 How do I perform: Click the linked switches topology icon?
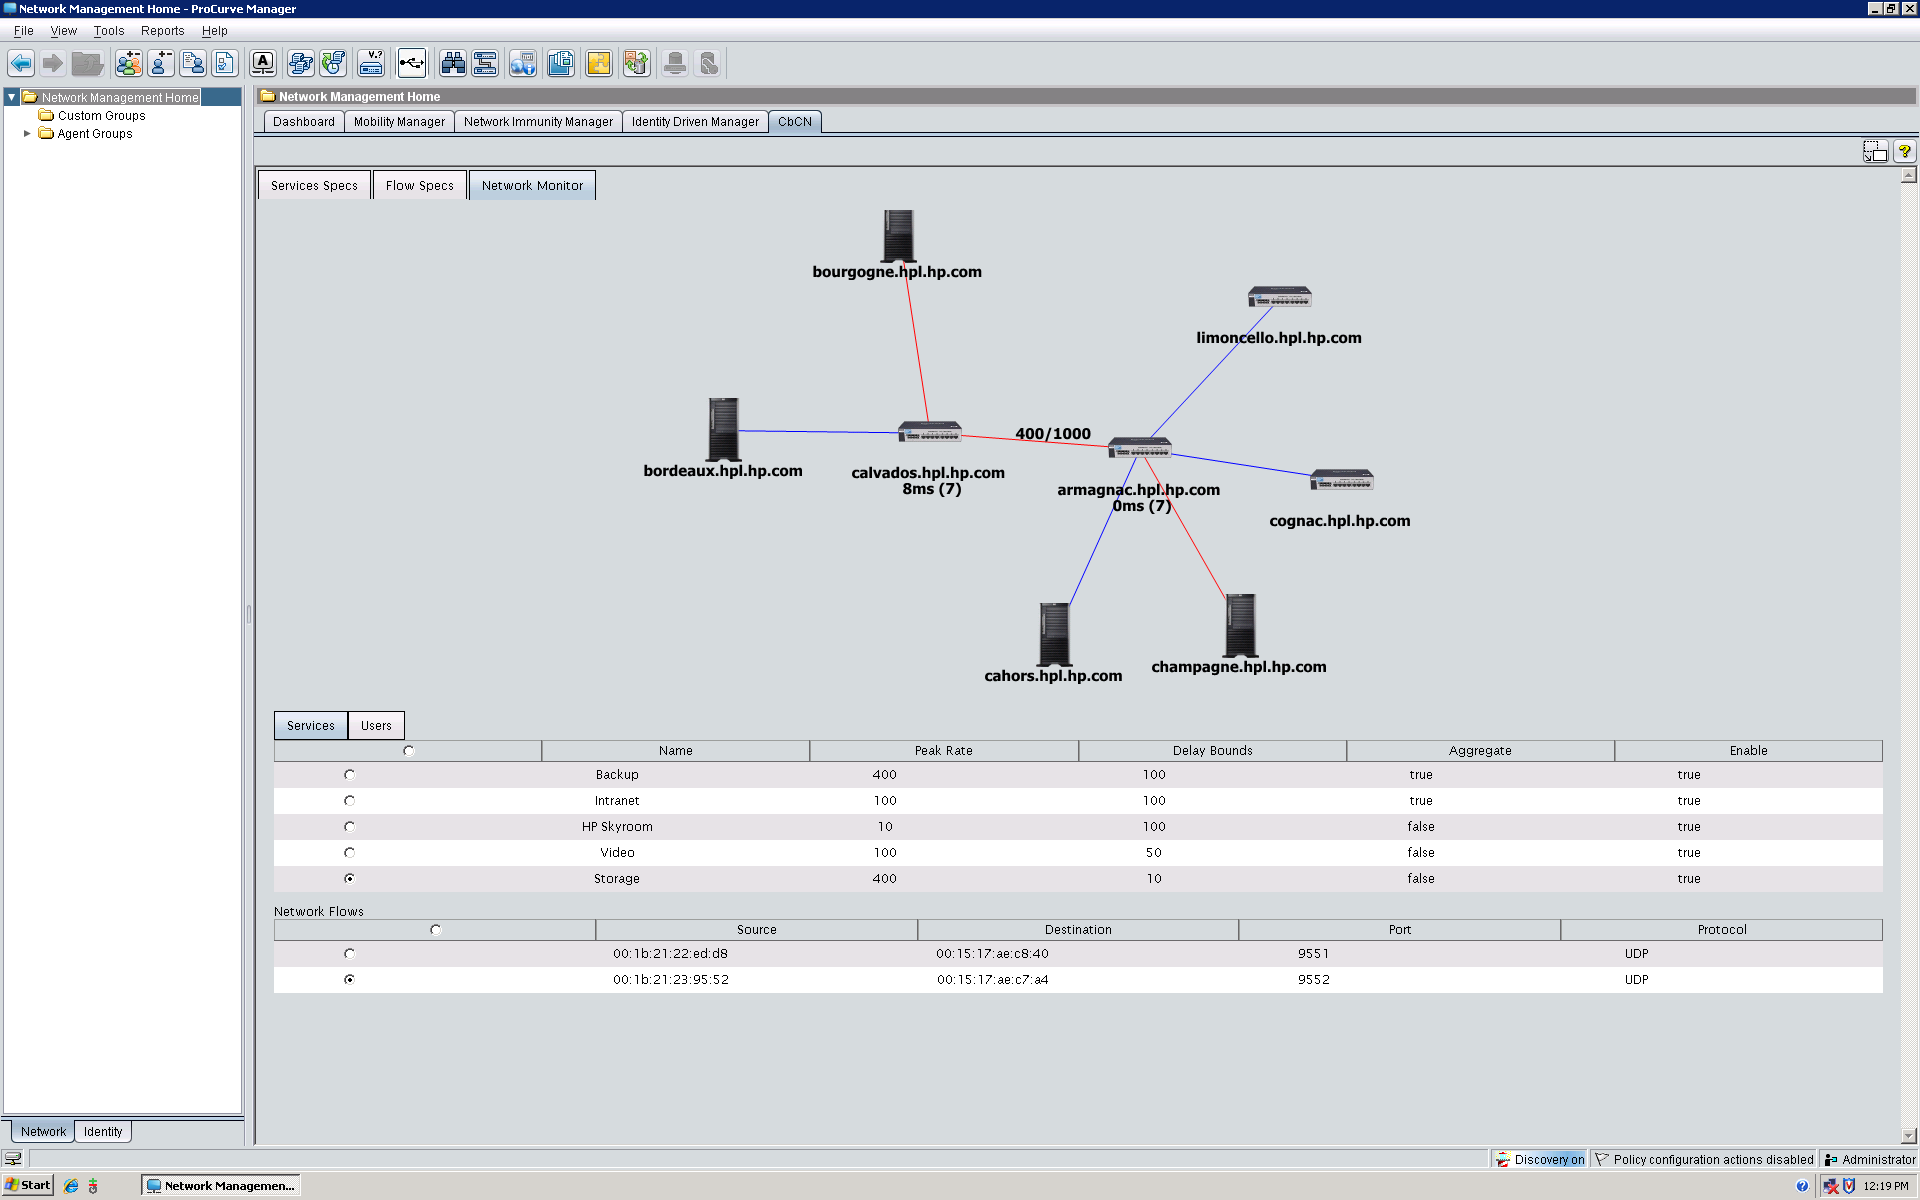click(485, 64)
